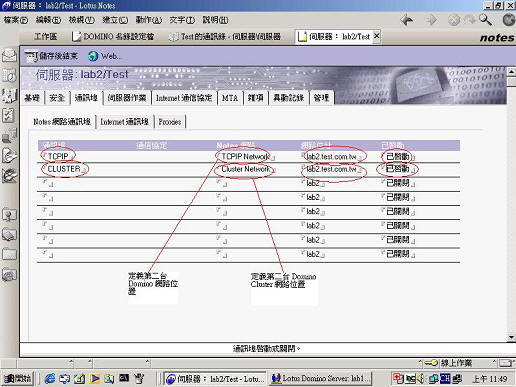Click lab2.test.com.tw address in TCPIP row
Image resolution: width=516 pixels, height=387 pixels.
pos(332,157)
